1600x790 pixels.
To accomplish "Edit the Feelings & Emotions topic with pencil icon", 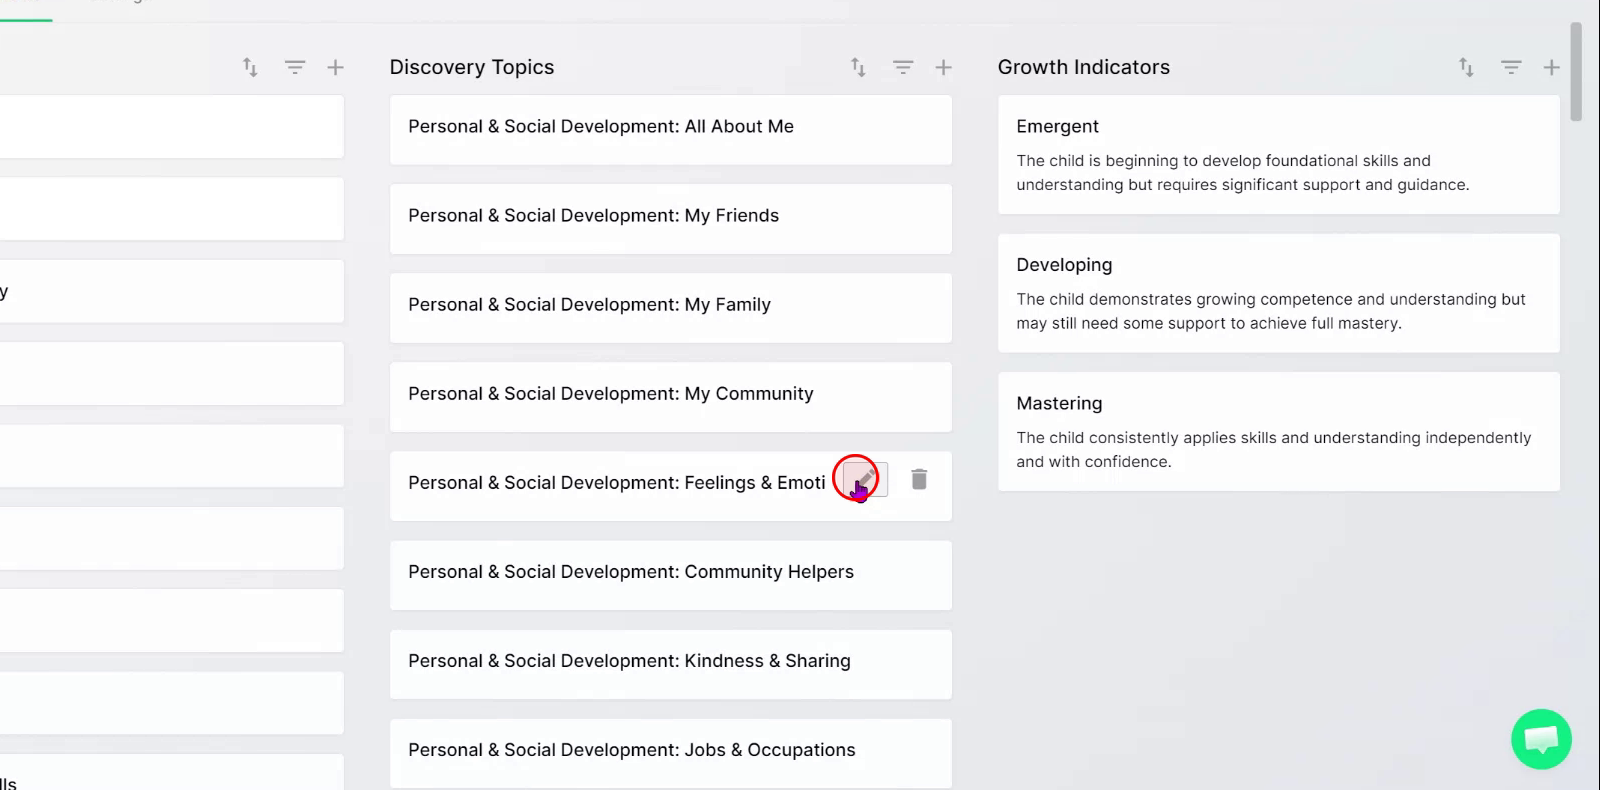I will (865, 479).
